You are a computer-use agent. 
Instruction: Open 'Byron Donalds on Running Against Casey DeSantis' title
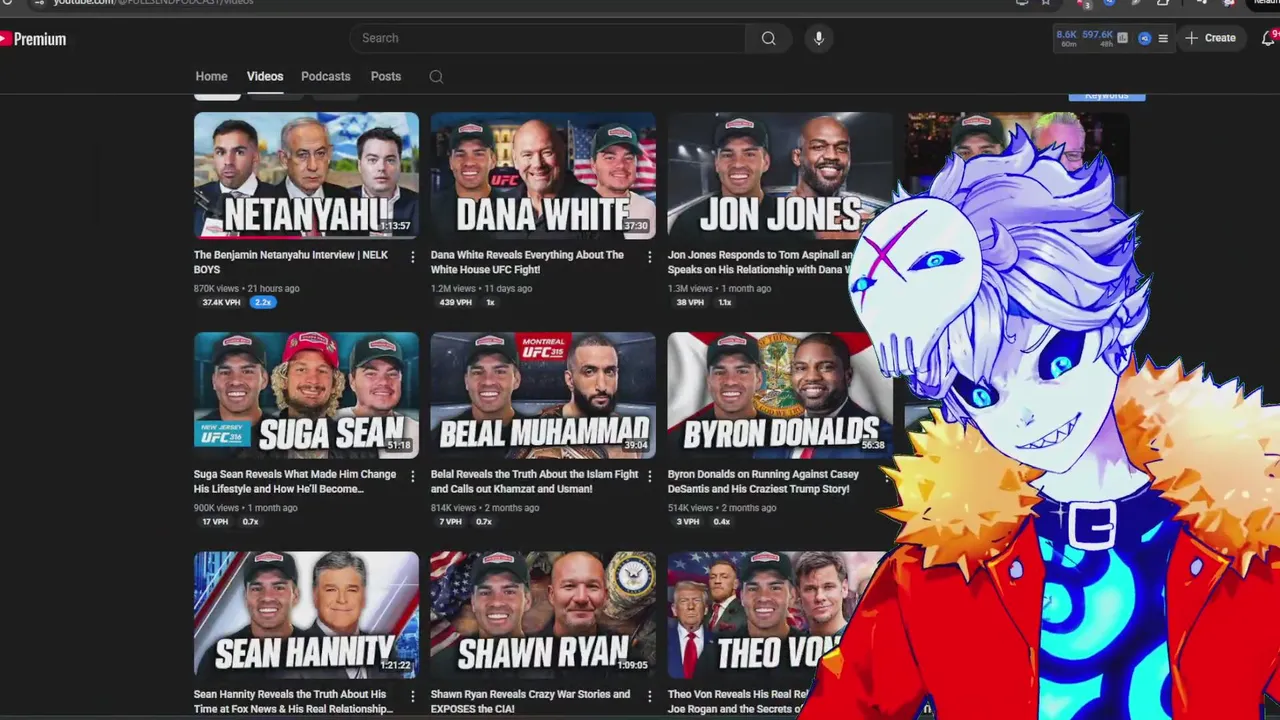coord(763,481)
